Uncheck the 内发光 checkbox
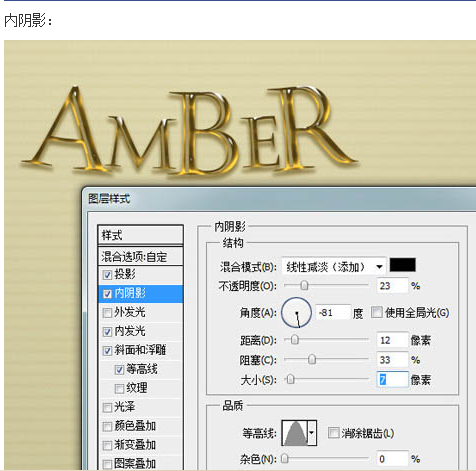This screenshot has width=476, height=471. coord(107,332)
